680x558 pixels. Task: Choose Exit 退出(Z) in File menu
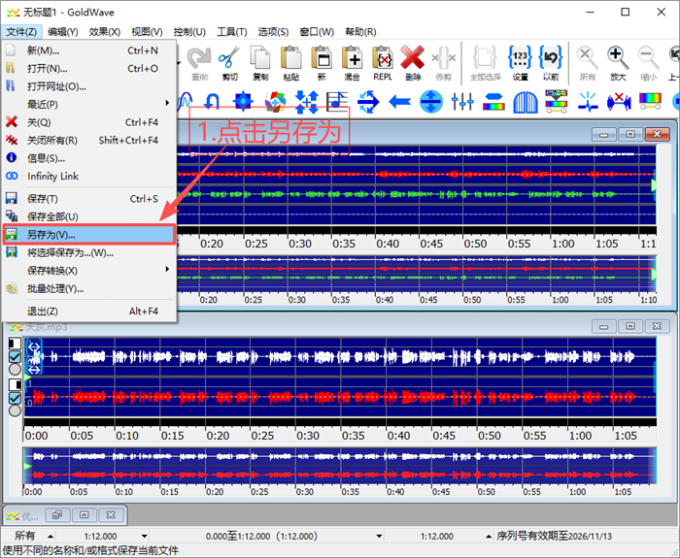point(89,311)
